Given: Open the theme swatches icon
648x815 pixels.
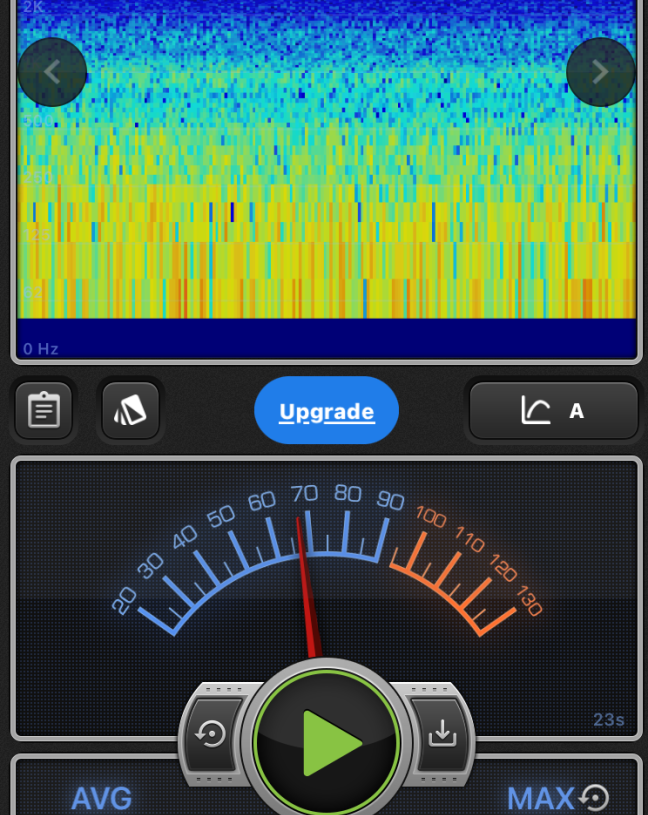Looking at the screenshot, I should pyautogui.click(x=130, y=411).
